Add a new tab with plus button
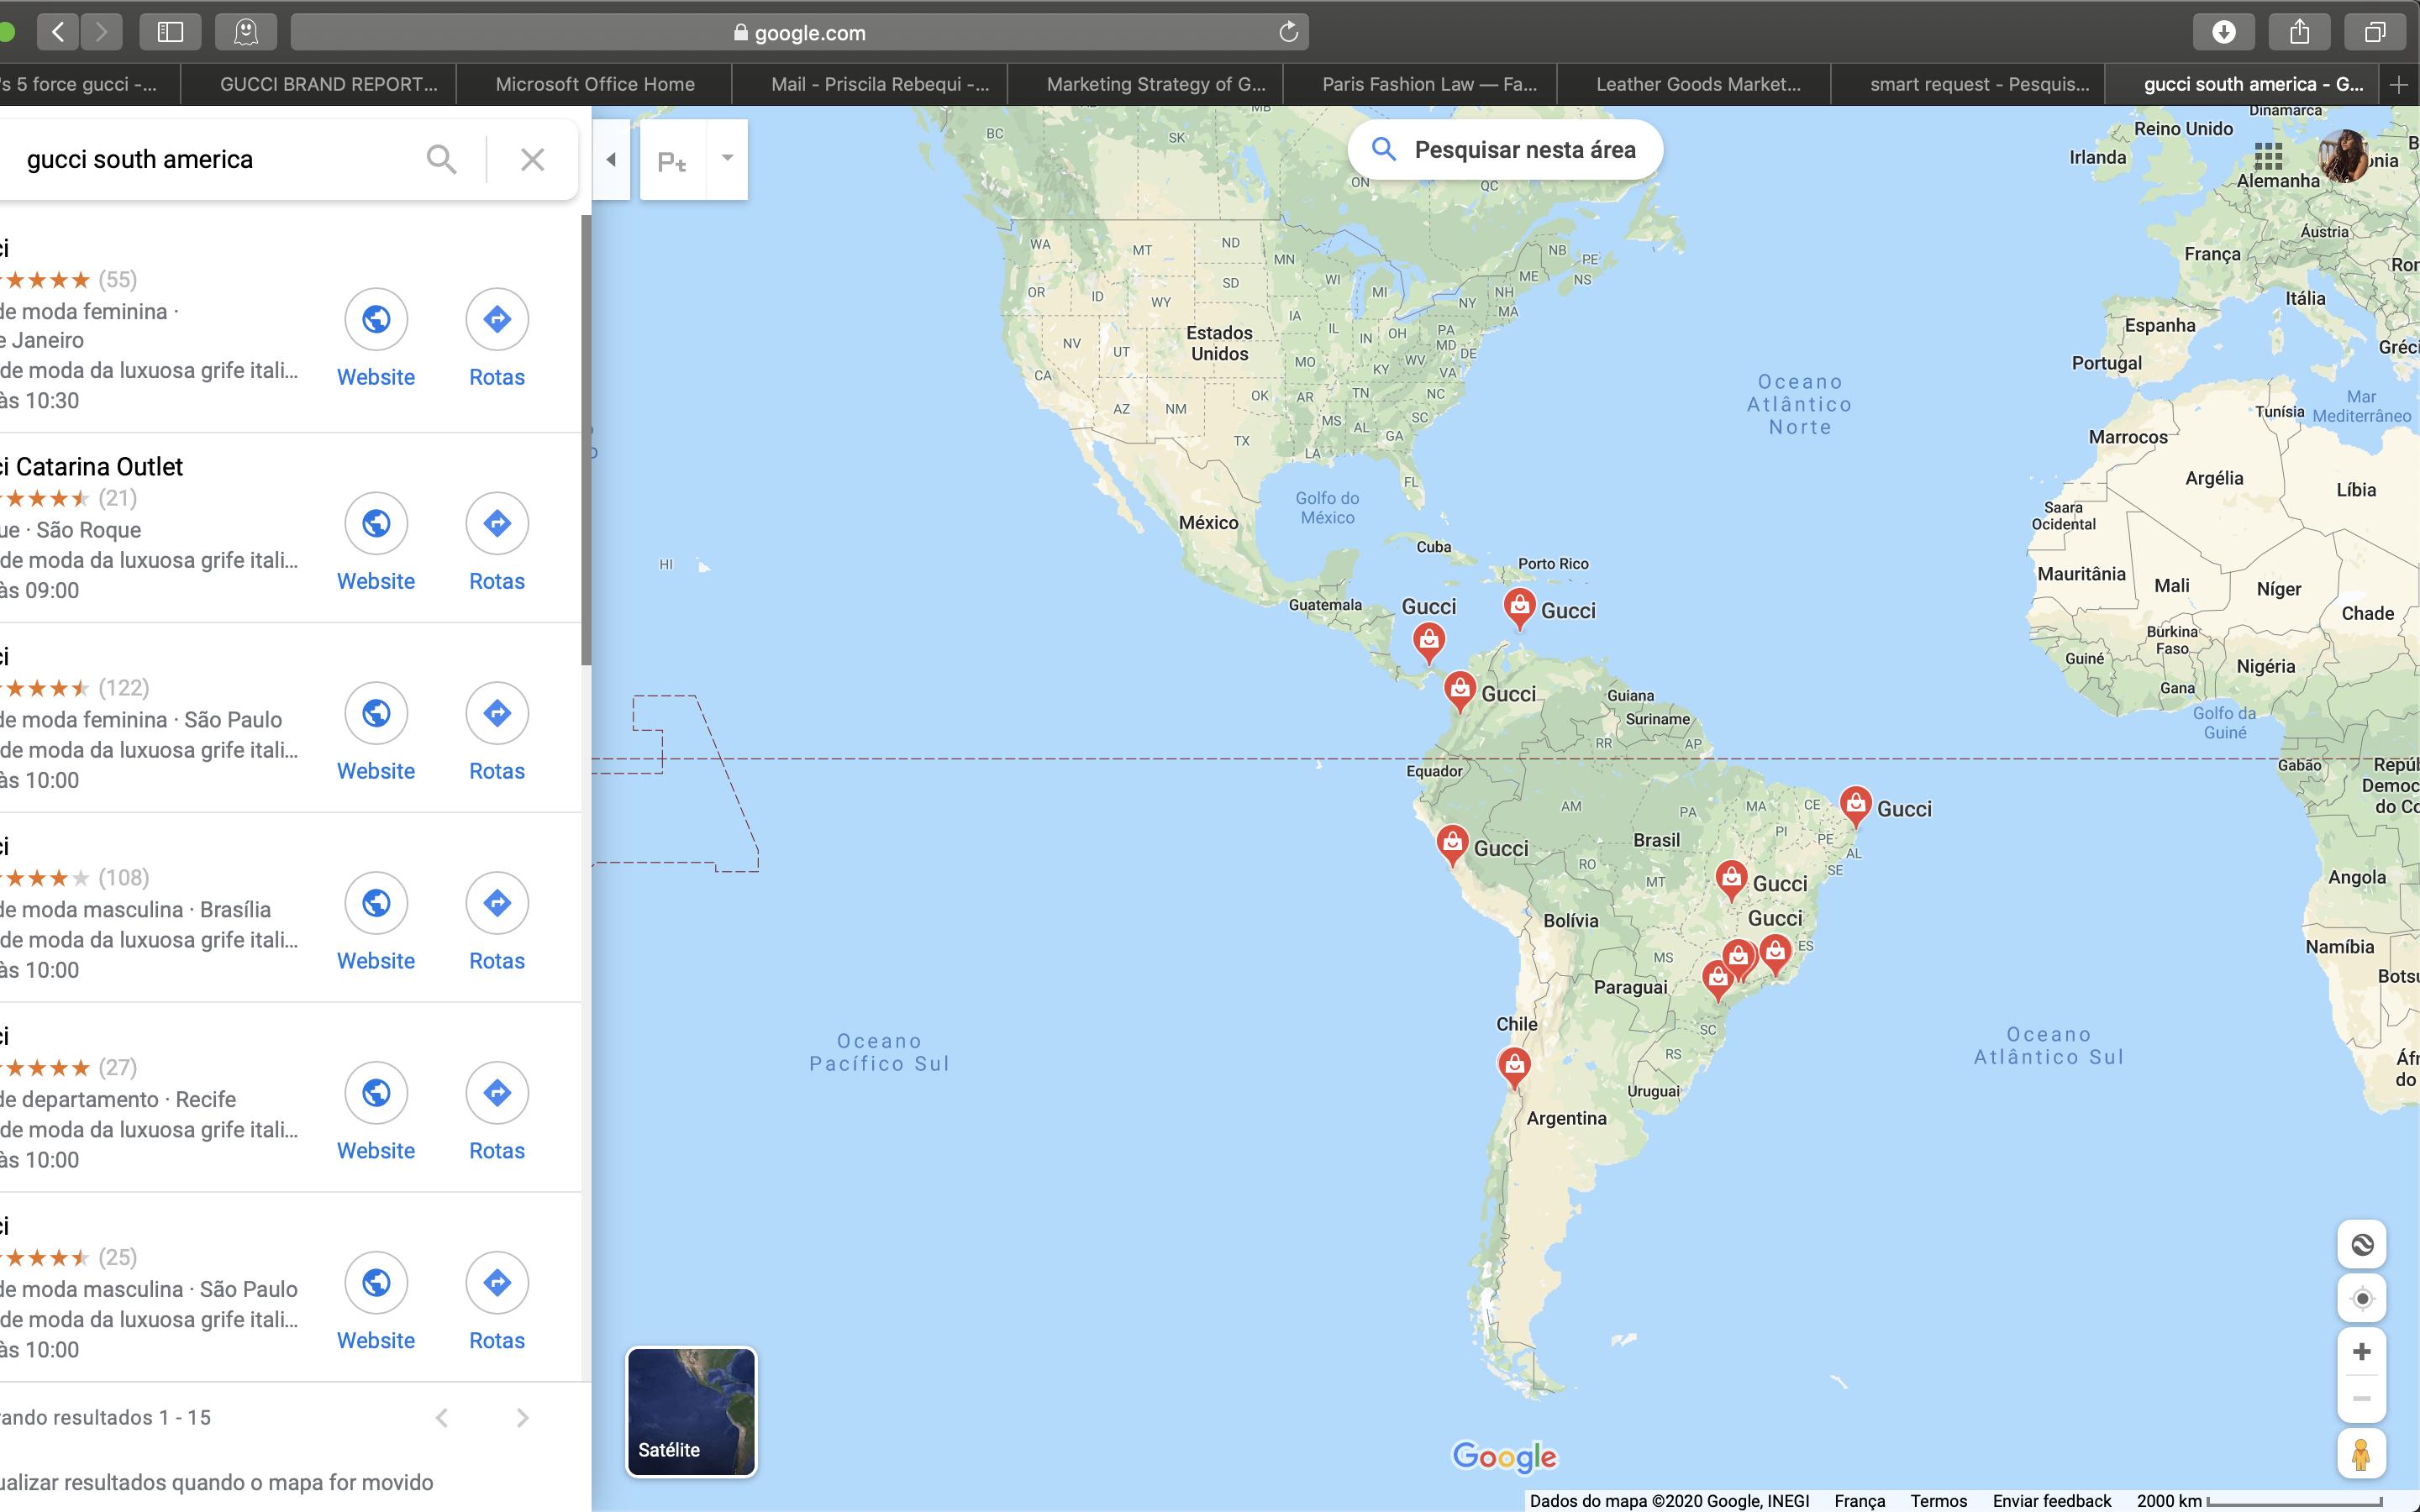Viewport: 2420px width, 1512px height. point(2398,85)
